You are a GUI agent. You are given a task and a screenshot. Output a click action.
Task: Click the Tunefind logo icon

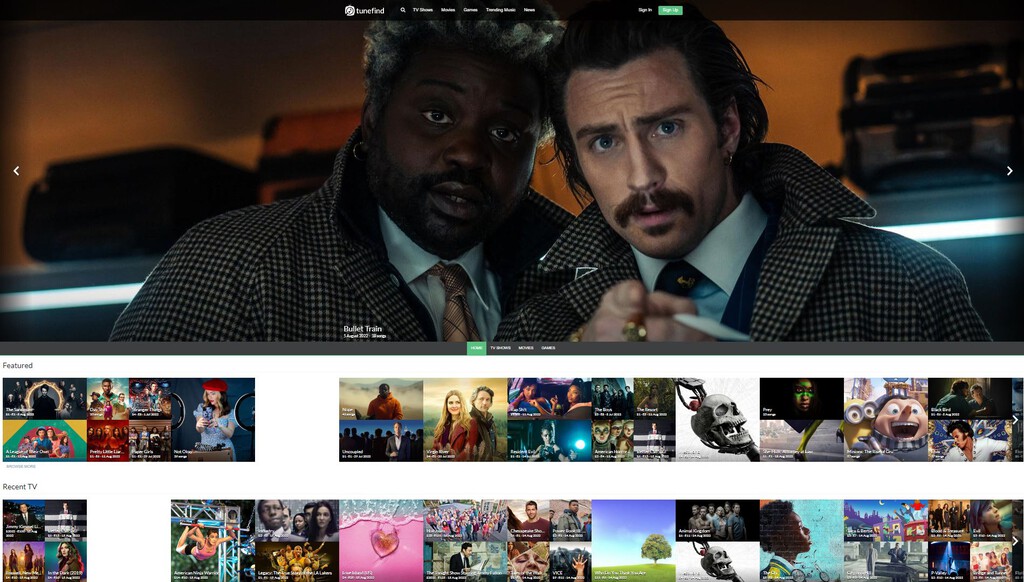tap(350, 10)
